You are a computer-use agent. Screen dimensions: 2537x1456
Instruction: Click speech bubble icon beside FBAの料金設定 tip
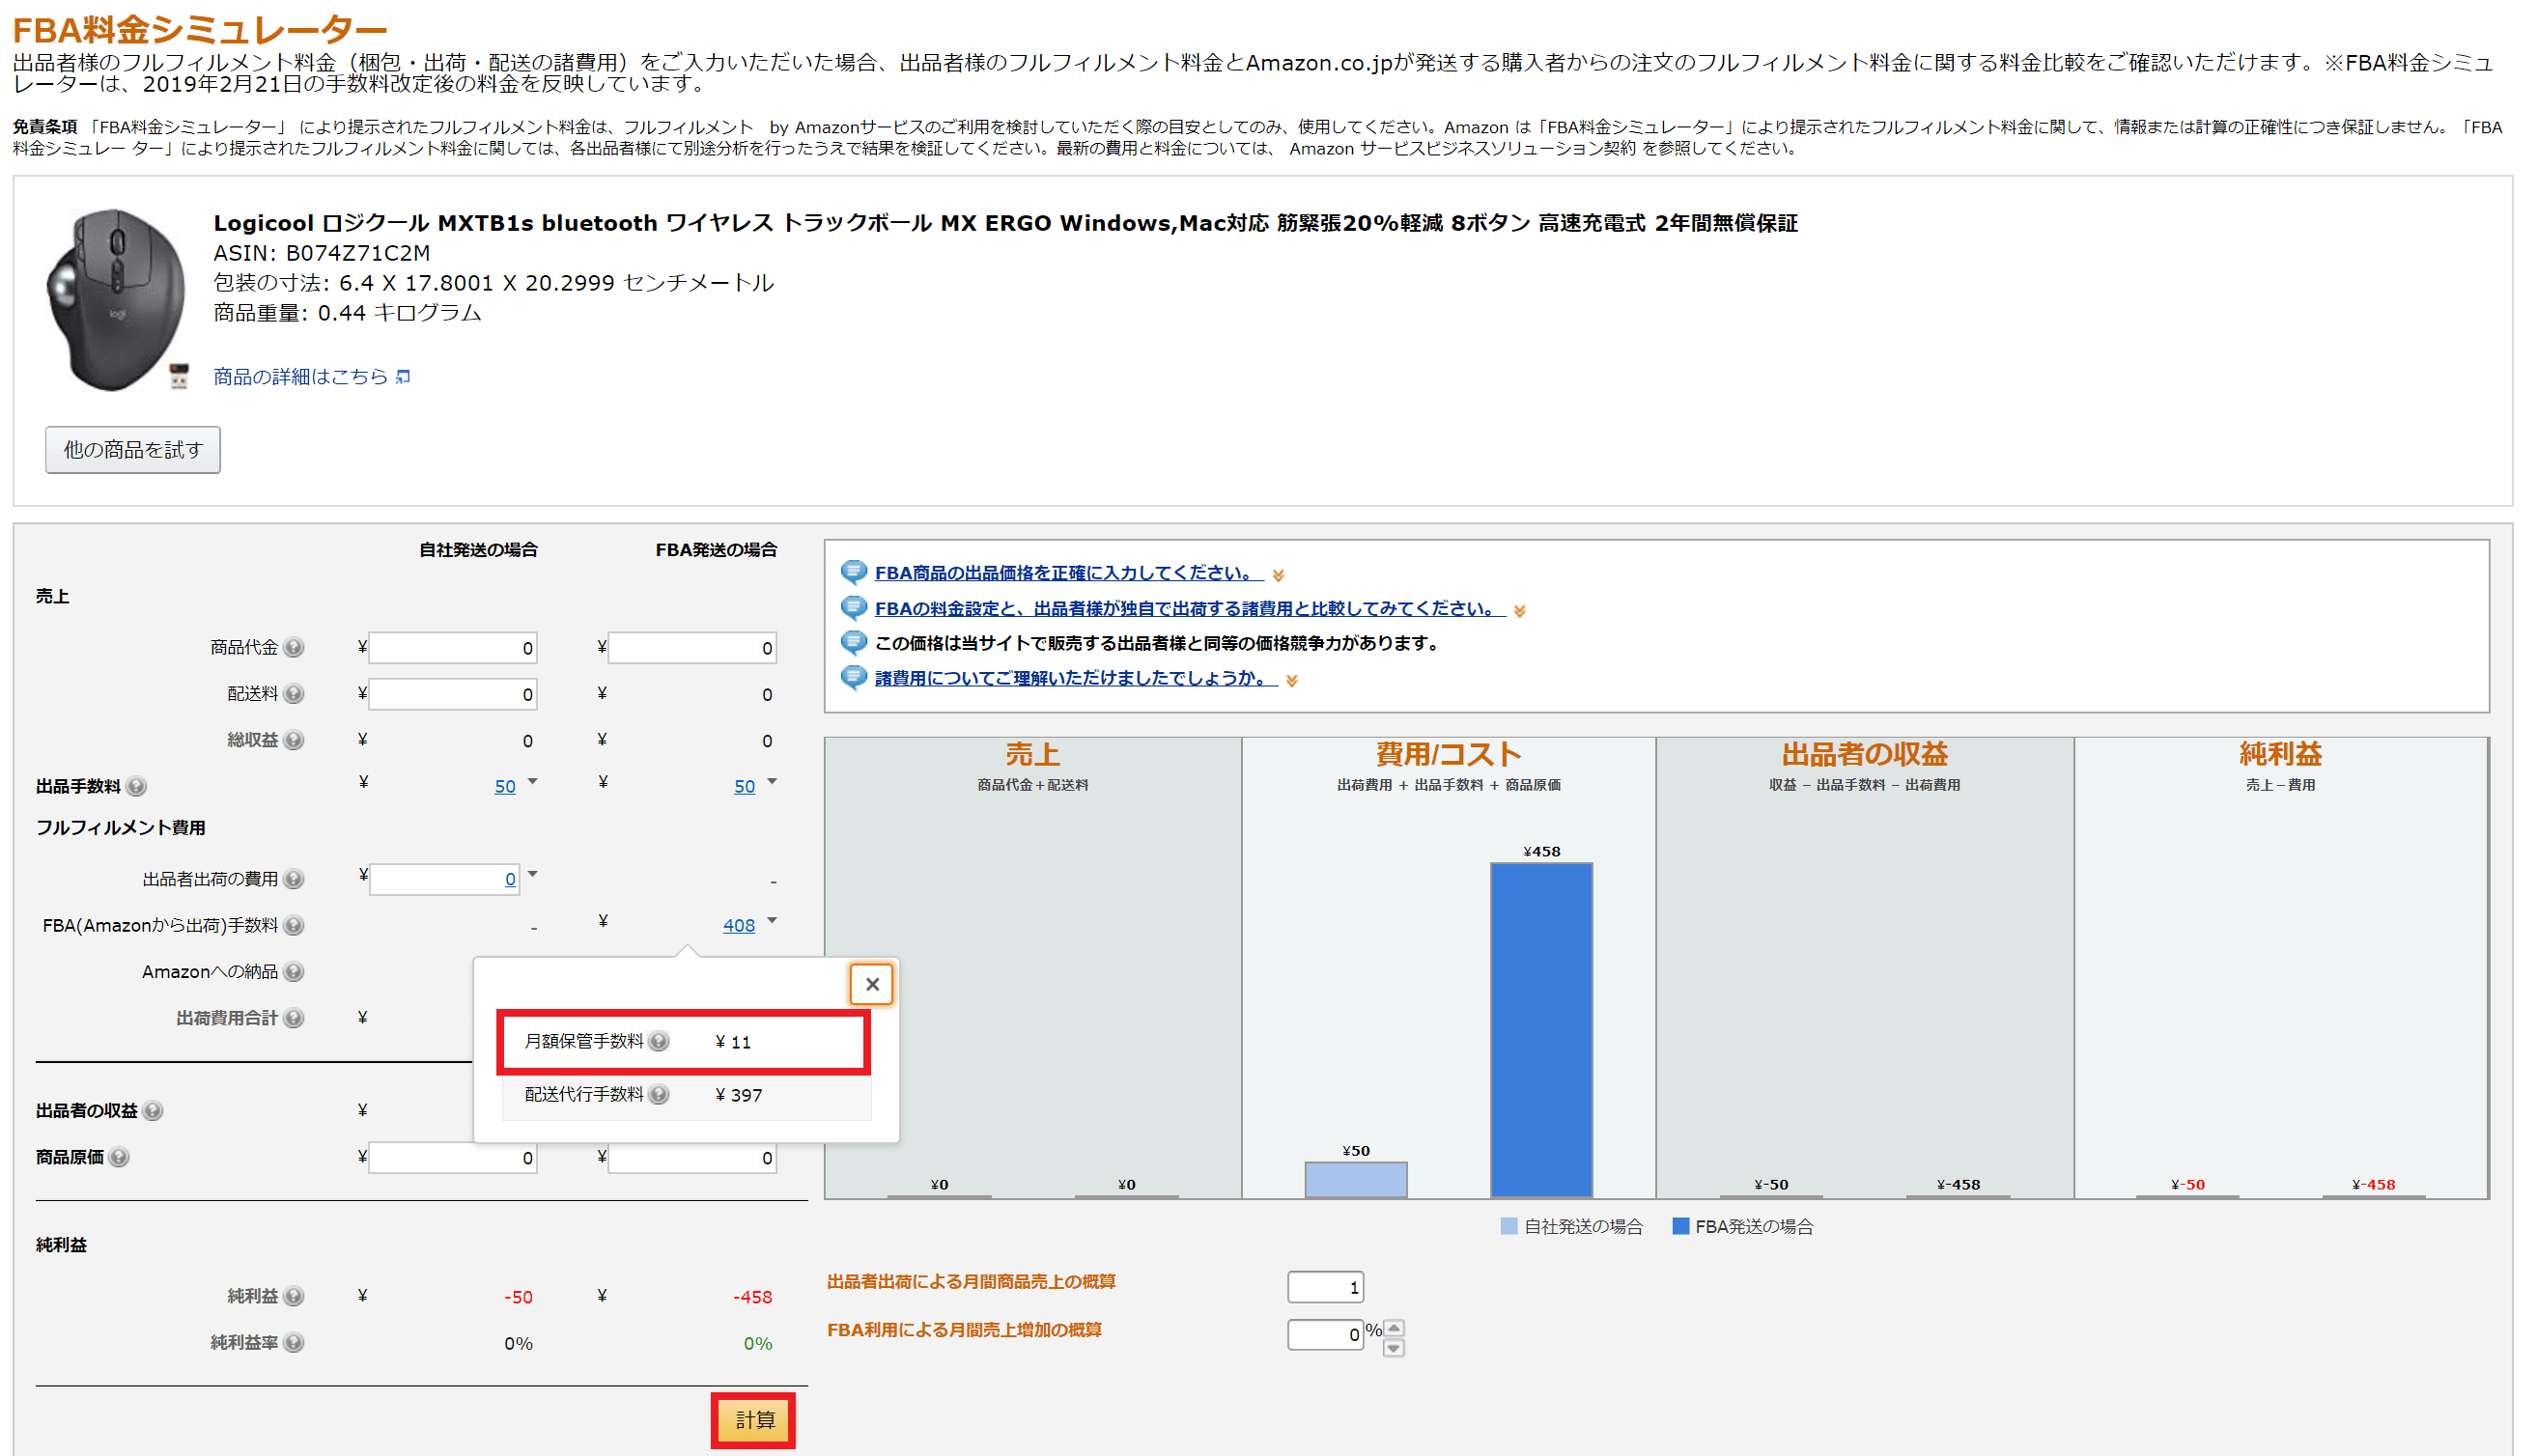tap(854, 608)
